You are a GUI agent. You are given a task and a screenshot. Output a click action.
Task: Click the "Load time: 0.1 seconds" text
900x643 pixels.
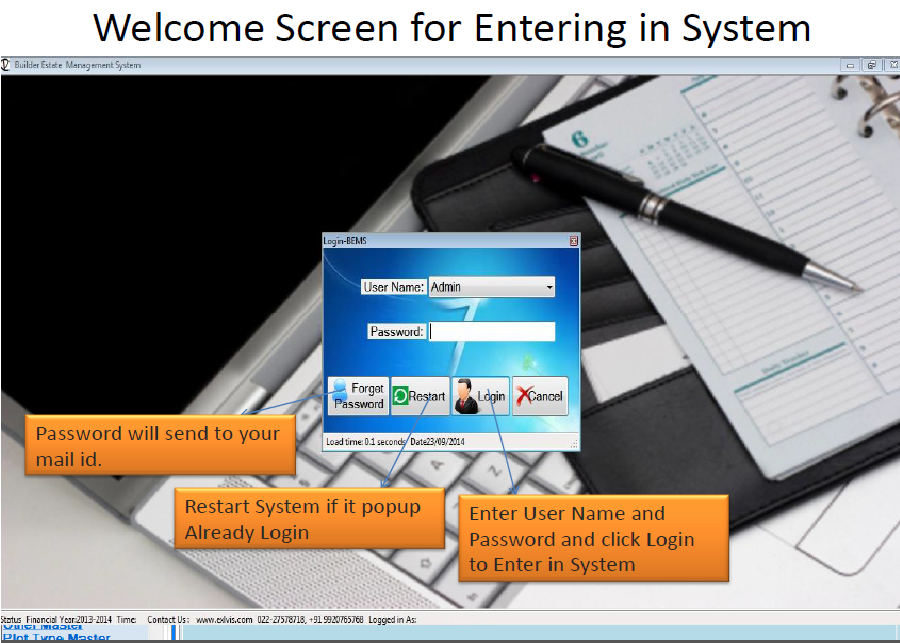[366, 441]
